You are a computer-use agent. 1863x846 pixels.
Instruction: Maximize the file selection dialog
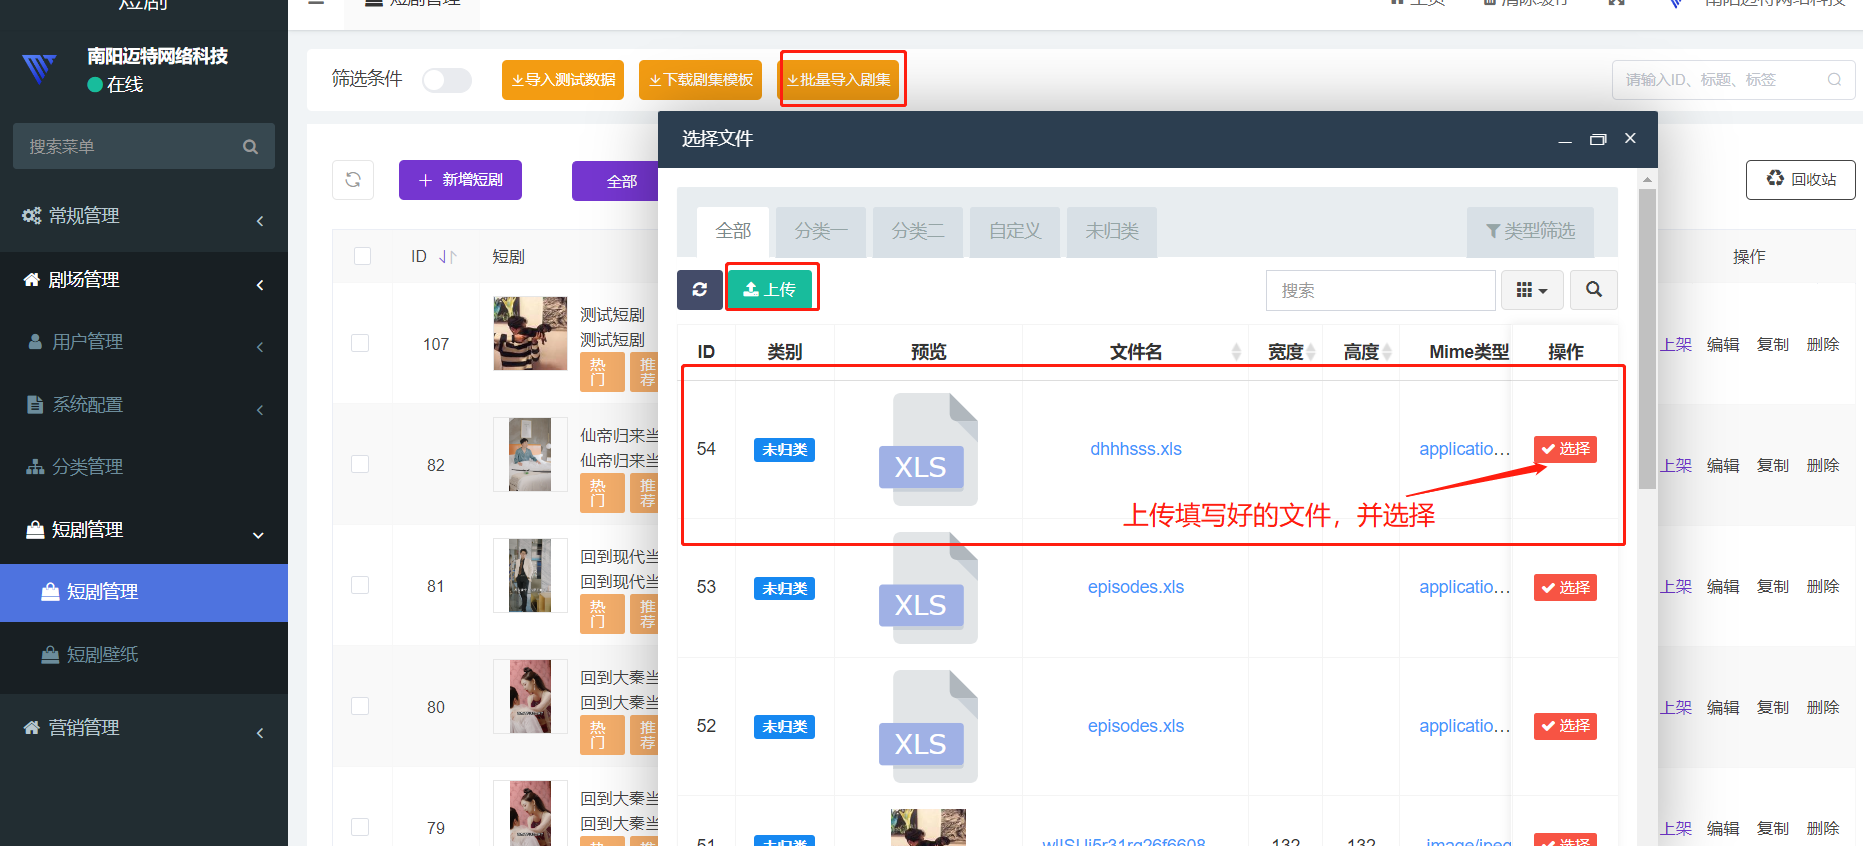1598,139
